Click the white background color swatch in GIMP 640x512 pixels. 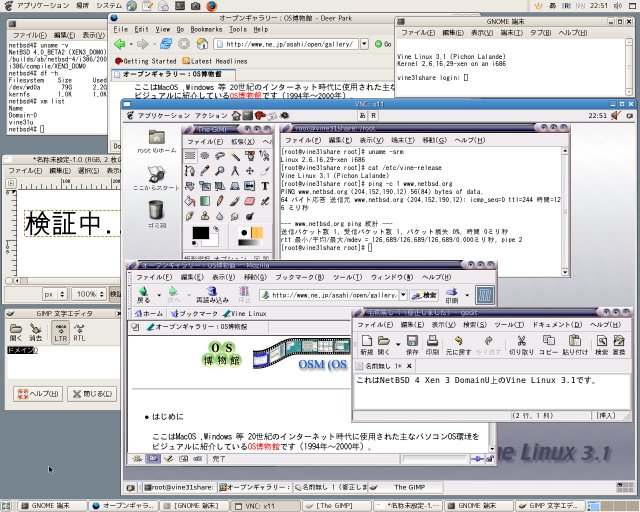pyautogui.click(x=211, y=240)
